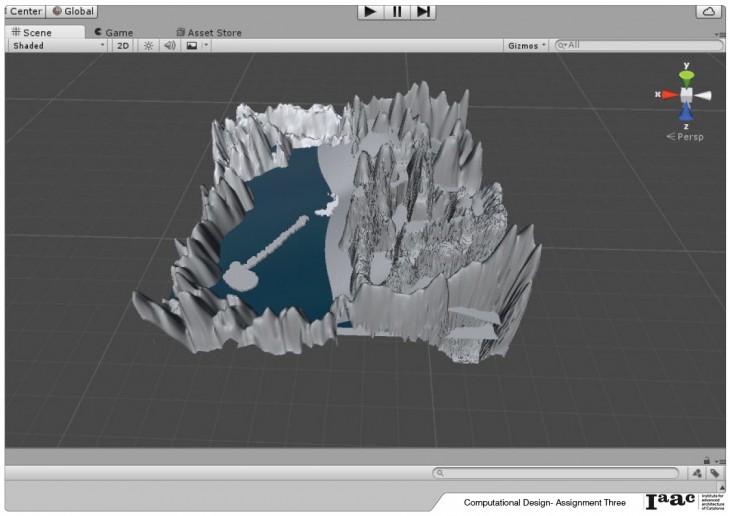This screenshot has width=730, height=516.
Task: Click the green Y axis gizmo cone
Action: [x=686, y=77]
